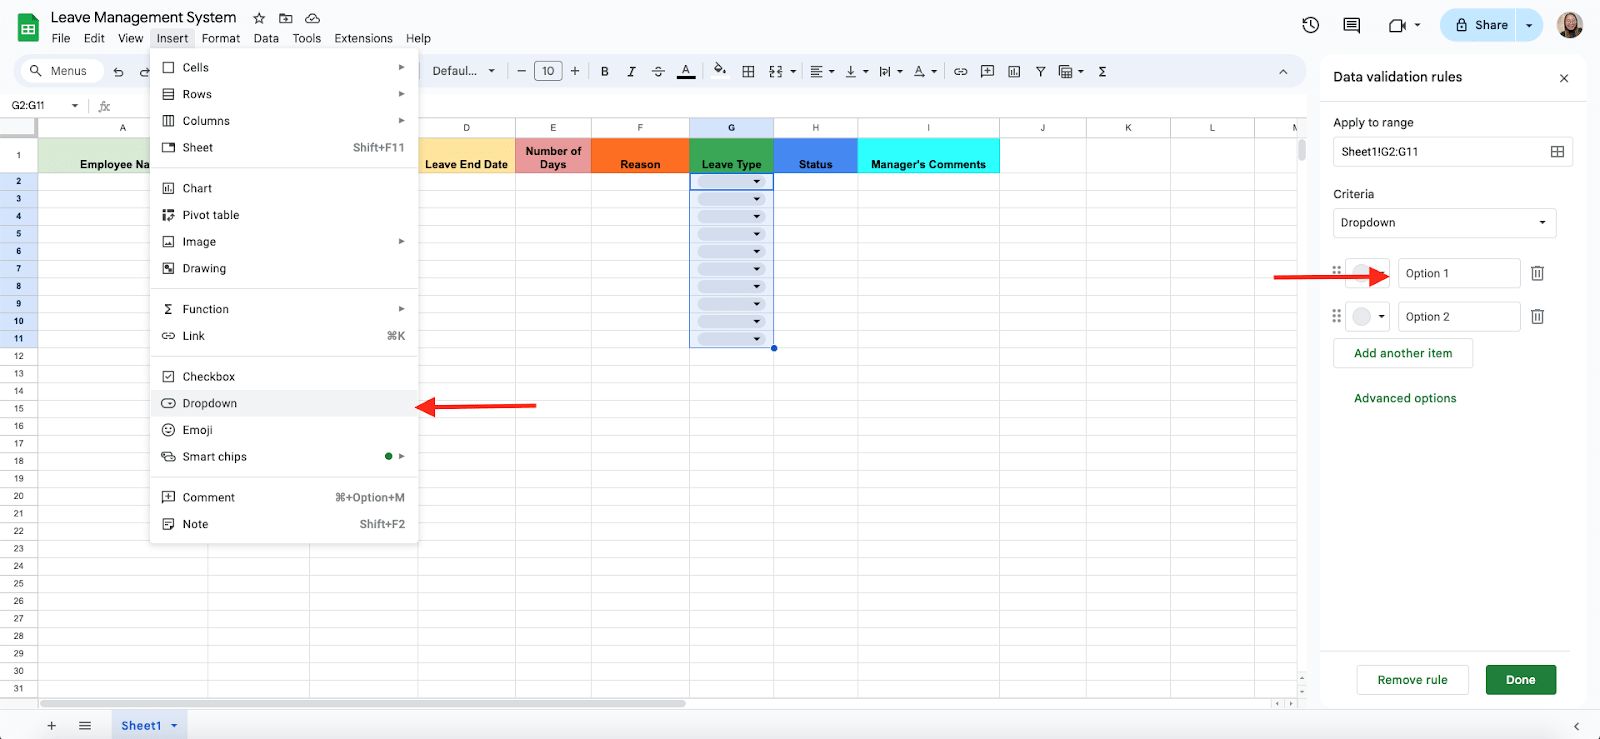1600x739 pixels.
Task: Open the Sheets home logo
Action: point(28,27)
